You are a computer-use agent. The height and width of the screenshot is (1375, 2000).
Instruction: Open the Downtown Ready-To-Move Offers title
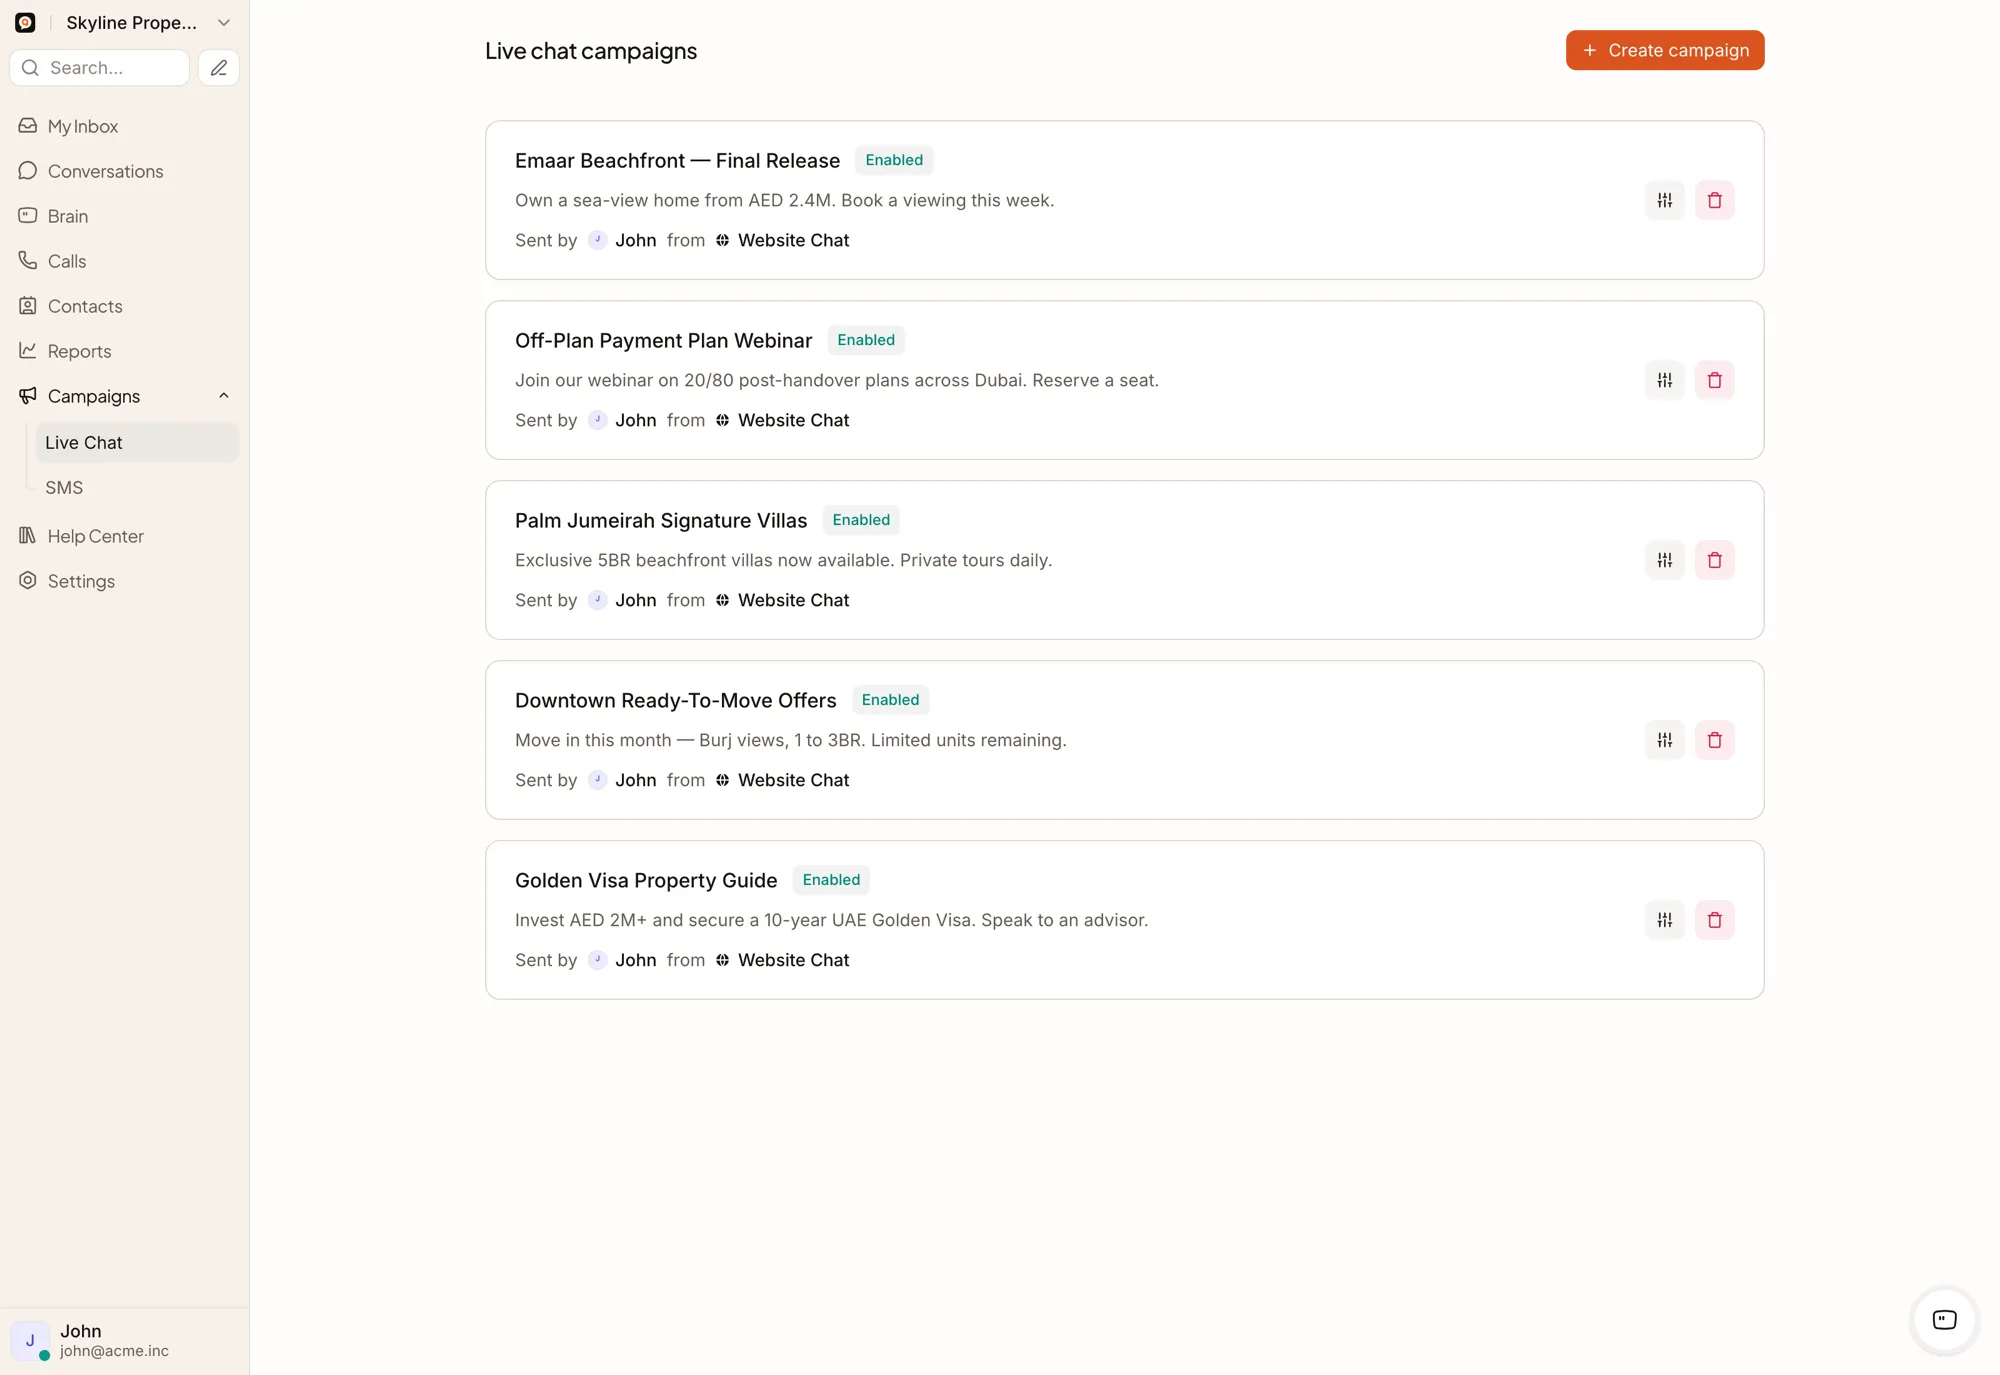tap(675, 700)
